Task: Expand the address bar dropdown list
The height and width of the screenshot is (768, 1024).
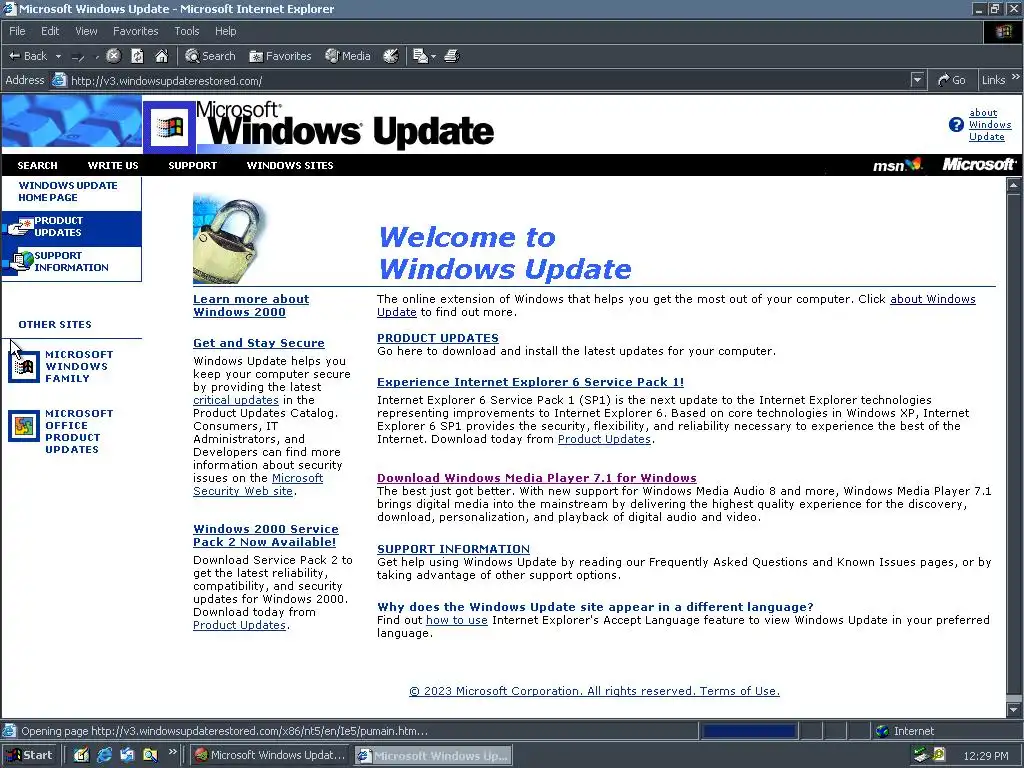Action: point(918,80)
